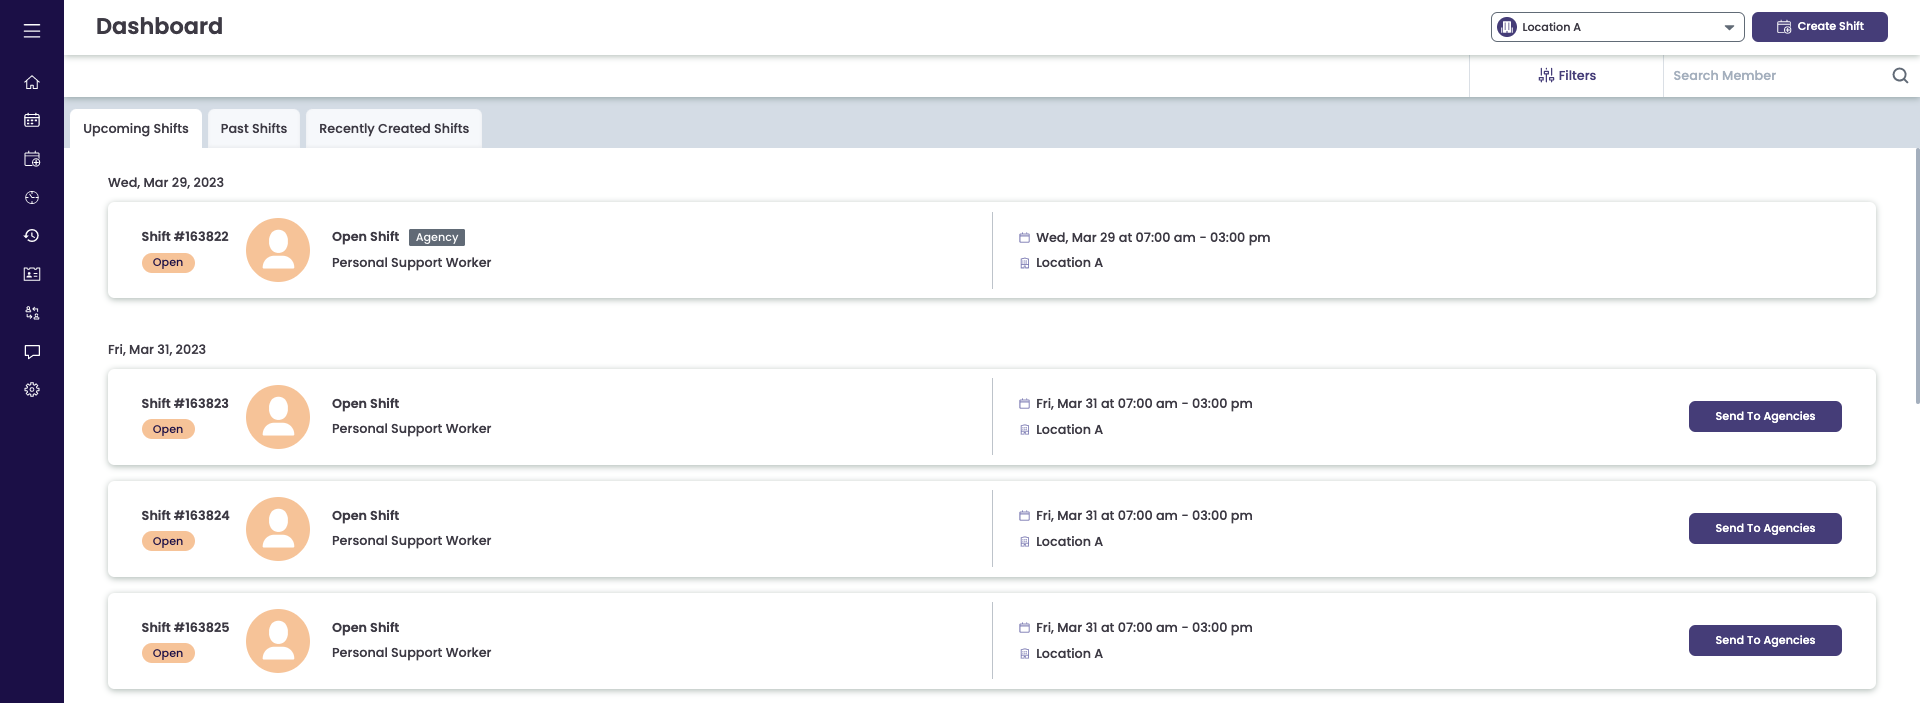
Task: Open the chat message icon in sidebar
Action: click(32, 351)
